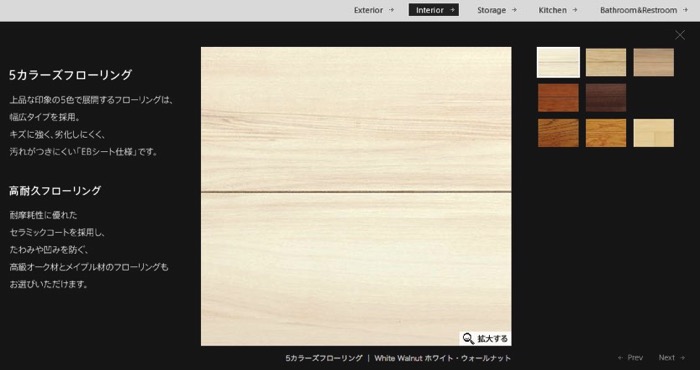This screenshot has height=370, width=700.
Task: Choose the dark walnut flooring swatch
Action: click(x=606, y=98)
